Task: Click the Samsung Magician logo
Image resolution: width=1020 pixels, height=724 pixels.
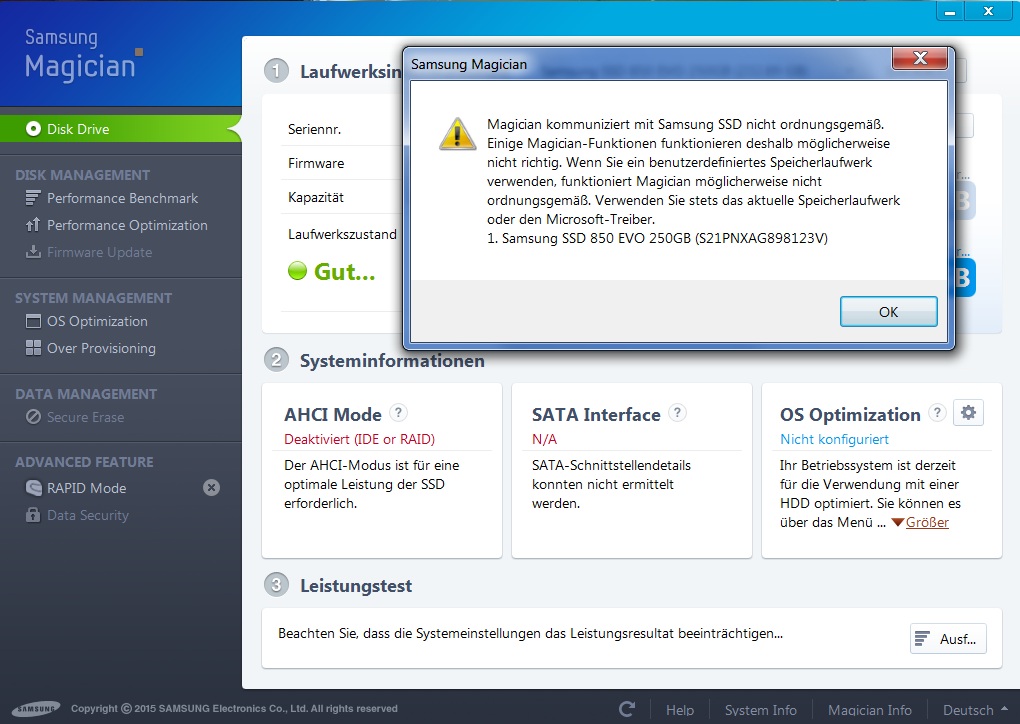Action: (83, 55)
